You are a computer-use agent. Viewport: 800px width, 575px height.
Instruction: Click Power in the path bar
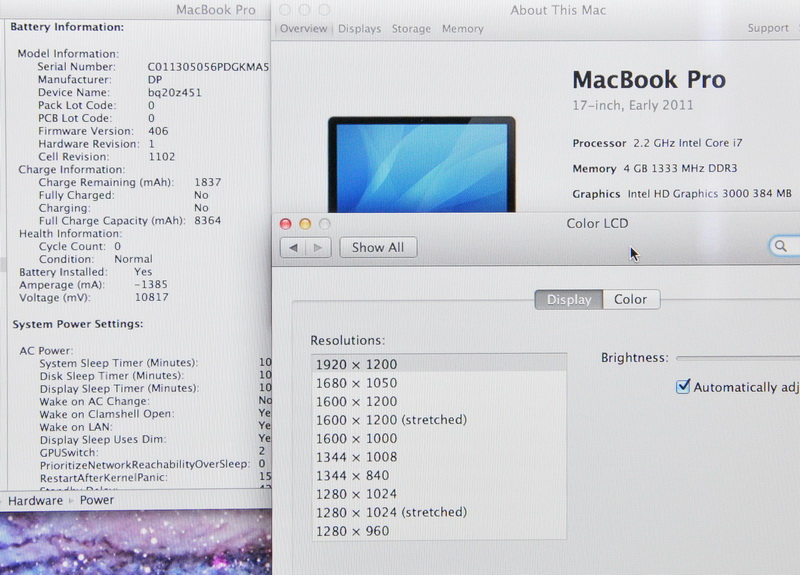(x=97, y=500)
